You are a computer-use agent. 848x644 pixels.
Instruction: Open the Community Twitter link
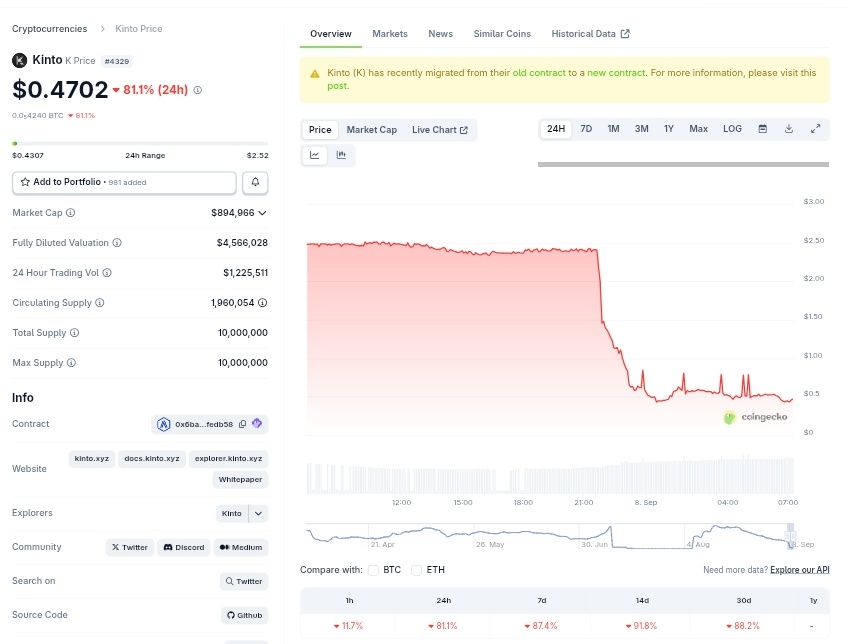[130, 548]
